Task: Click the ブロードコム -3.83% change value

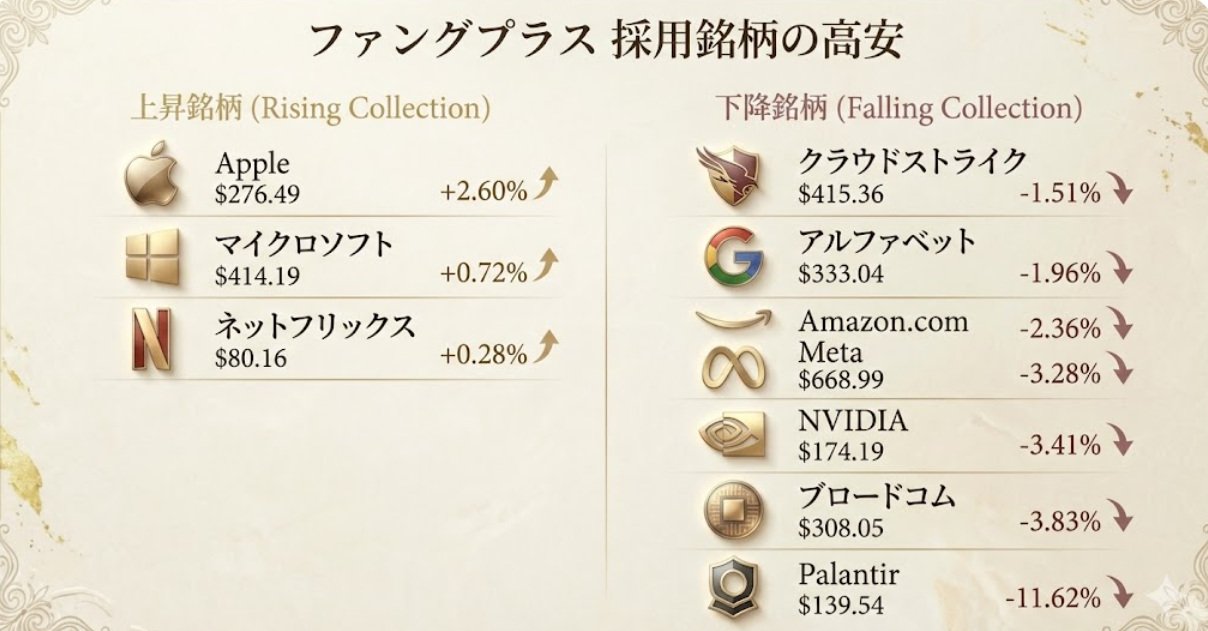Action: tap(1060, 522)
